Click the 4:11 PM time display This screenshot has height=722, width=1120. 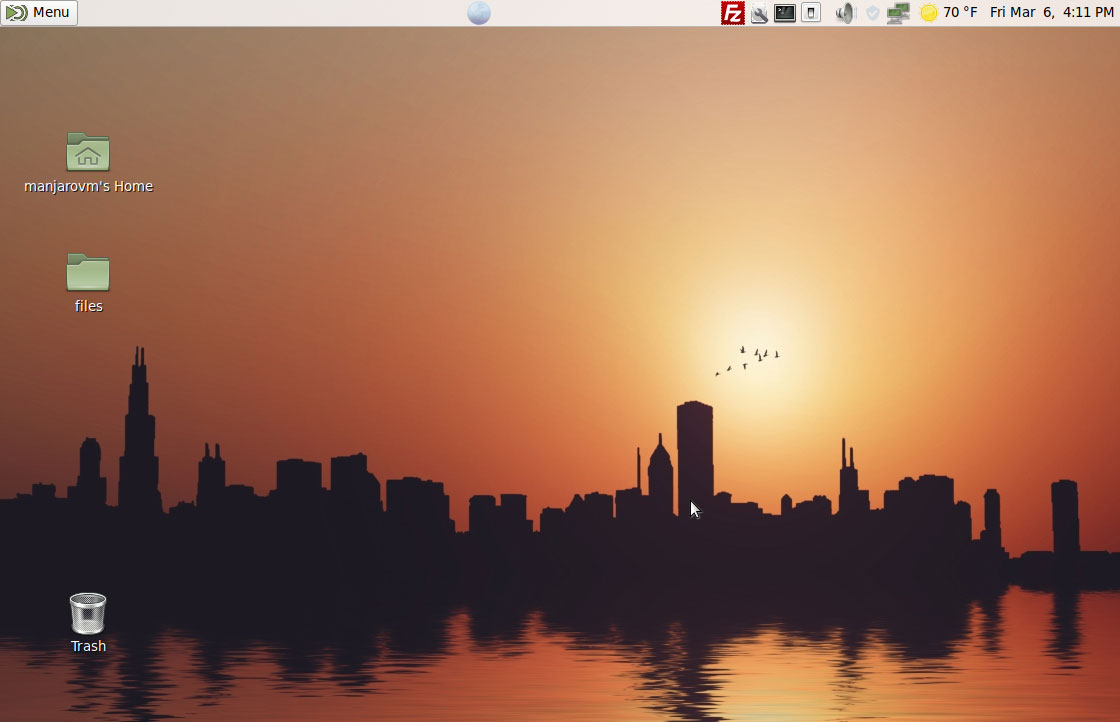pyautogui.click(x=1089, y=13)
